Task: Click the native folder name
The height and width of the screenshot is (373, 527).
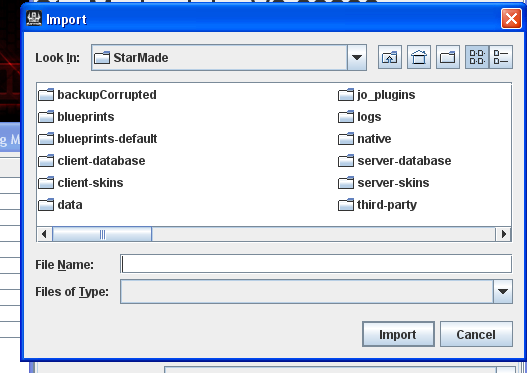Action: (374, 139)
